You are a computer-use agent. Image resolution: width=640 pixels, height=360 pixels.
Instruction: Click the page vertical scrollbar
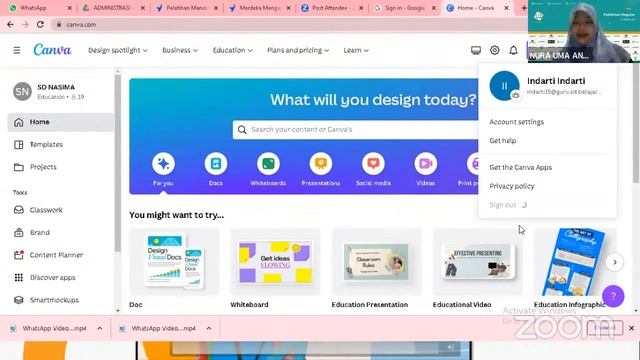coord(636,123)
